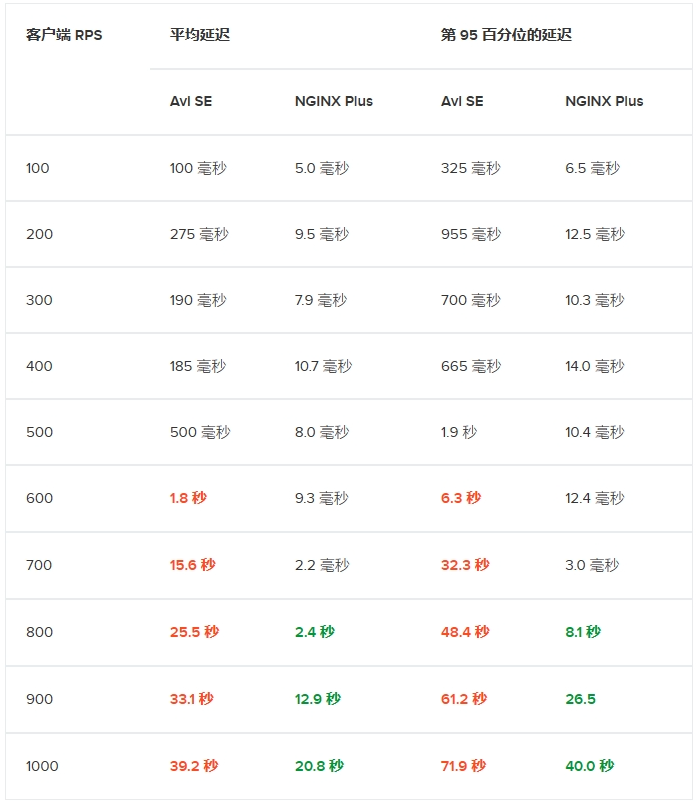The width and height of the screenshot is (697, 804).
Task: Select the 5.0 毫秒 cell
Action: 322,168
